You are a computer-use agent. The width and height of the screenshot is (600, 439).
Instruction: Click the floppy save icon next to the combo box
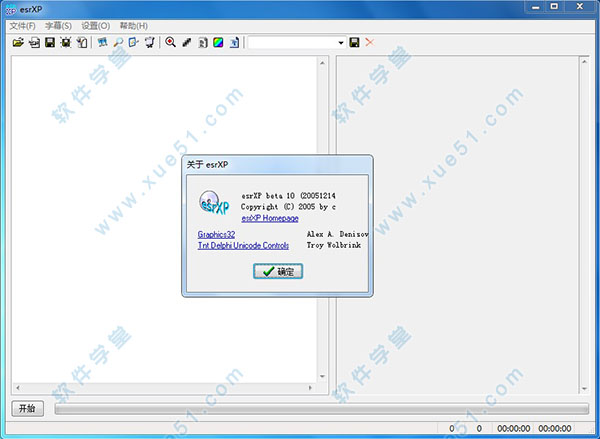354,42
